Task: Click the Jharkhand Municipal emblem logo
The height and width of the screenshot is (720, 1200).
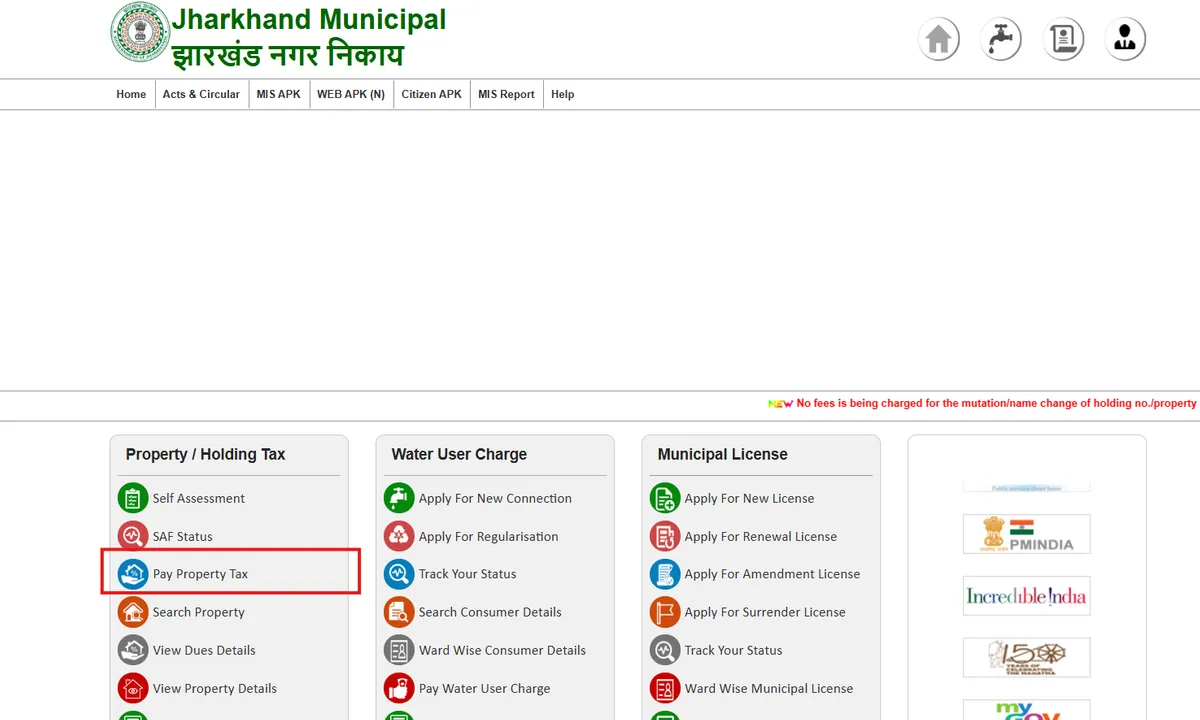Action: pos(140,33)
